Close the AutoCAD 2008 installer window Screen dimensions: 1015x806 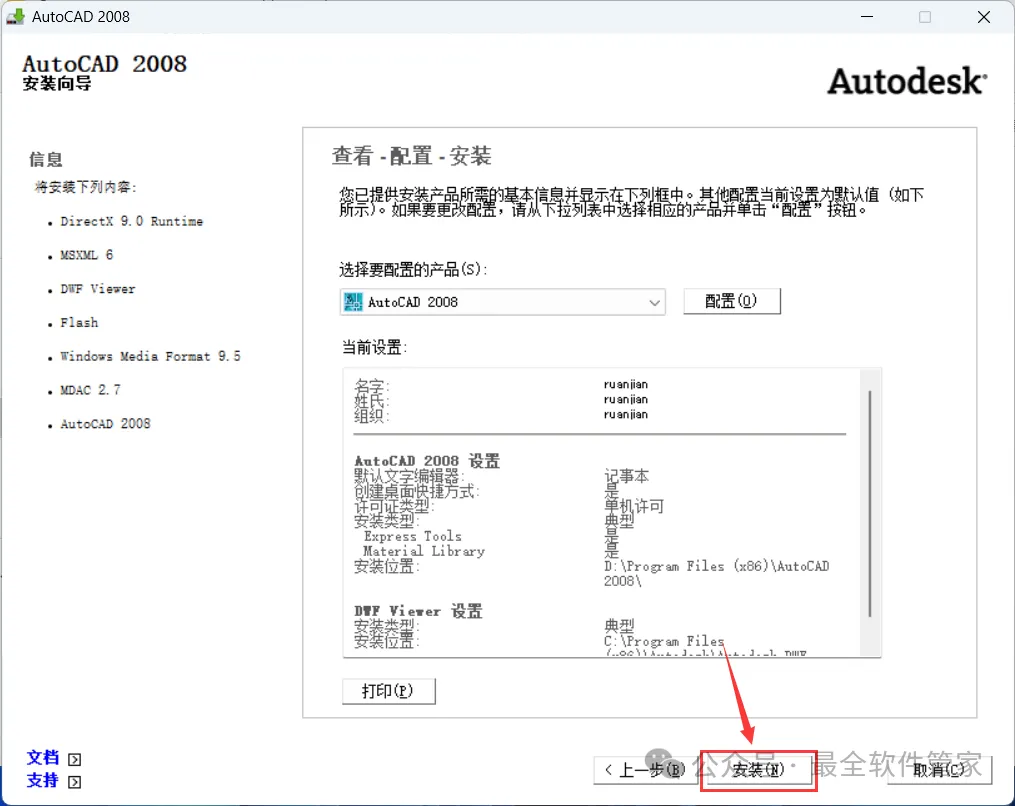(x=984, y=17)
